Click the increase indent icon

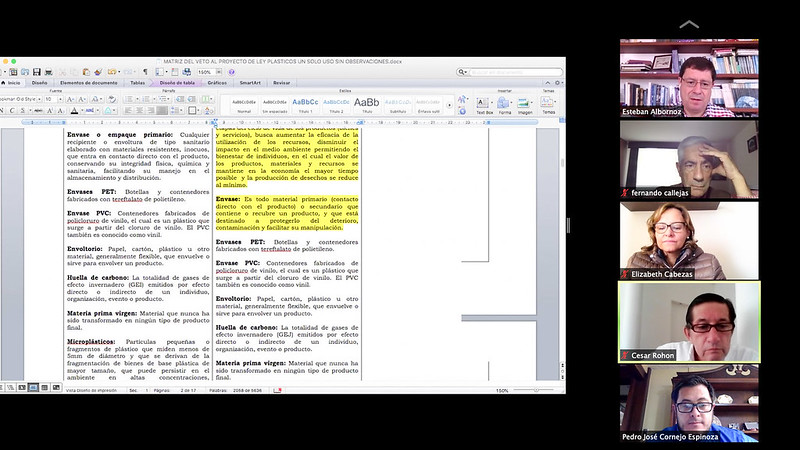192,99
